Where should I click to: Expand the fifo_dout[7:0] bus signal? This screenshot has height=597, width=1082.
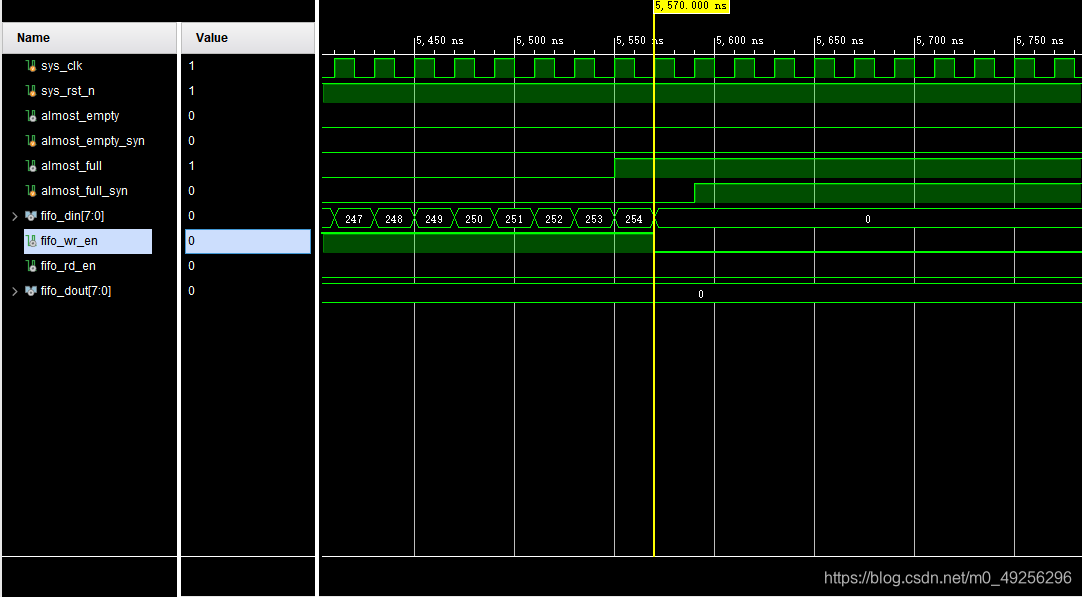point(15,291)
